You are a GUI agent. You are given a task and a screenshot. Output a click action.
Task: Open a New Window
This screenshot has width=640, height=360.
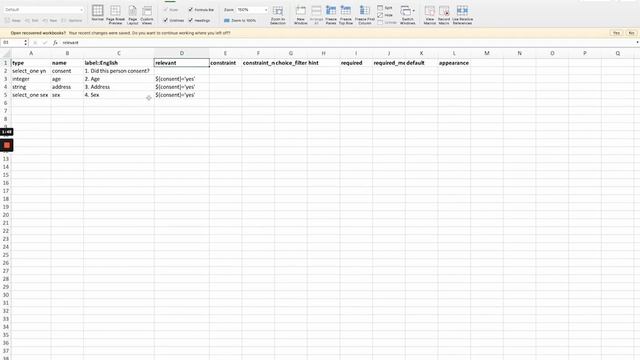(301, 15)
